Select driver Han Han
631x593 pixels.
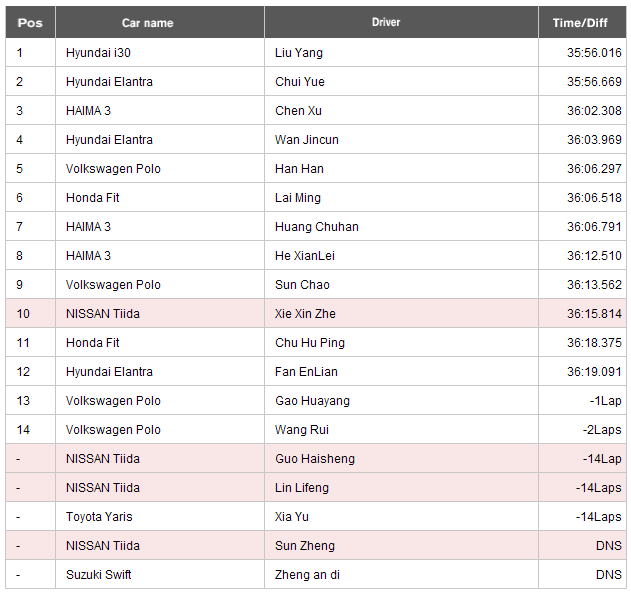click(x=299, y=169)
